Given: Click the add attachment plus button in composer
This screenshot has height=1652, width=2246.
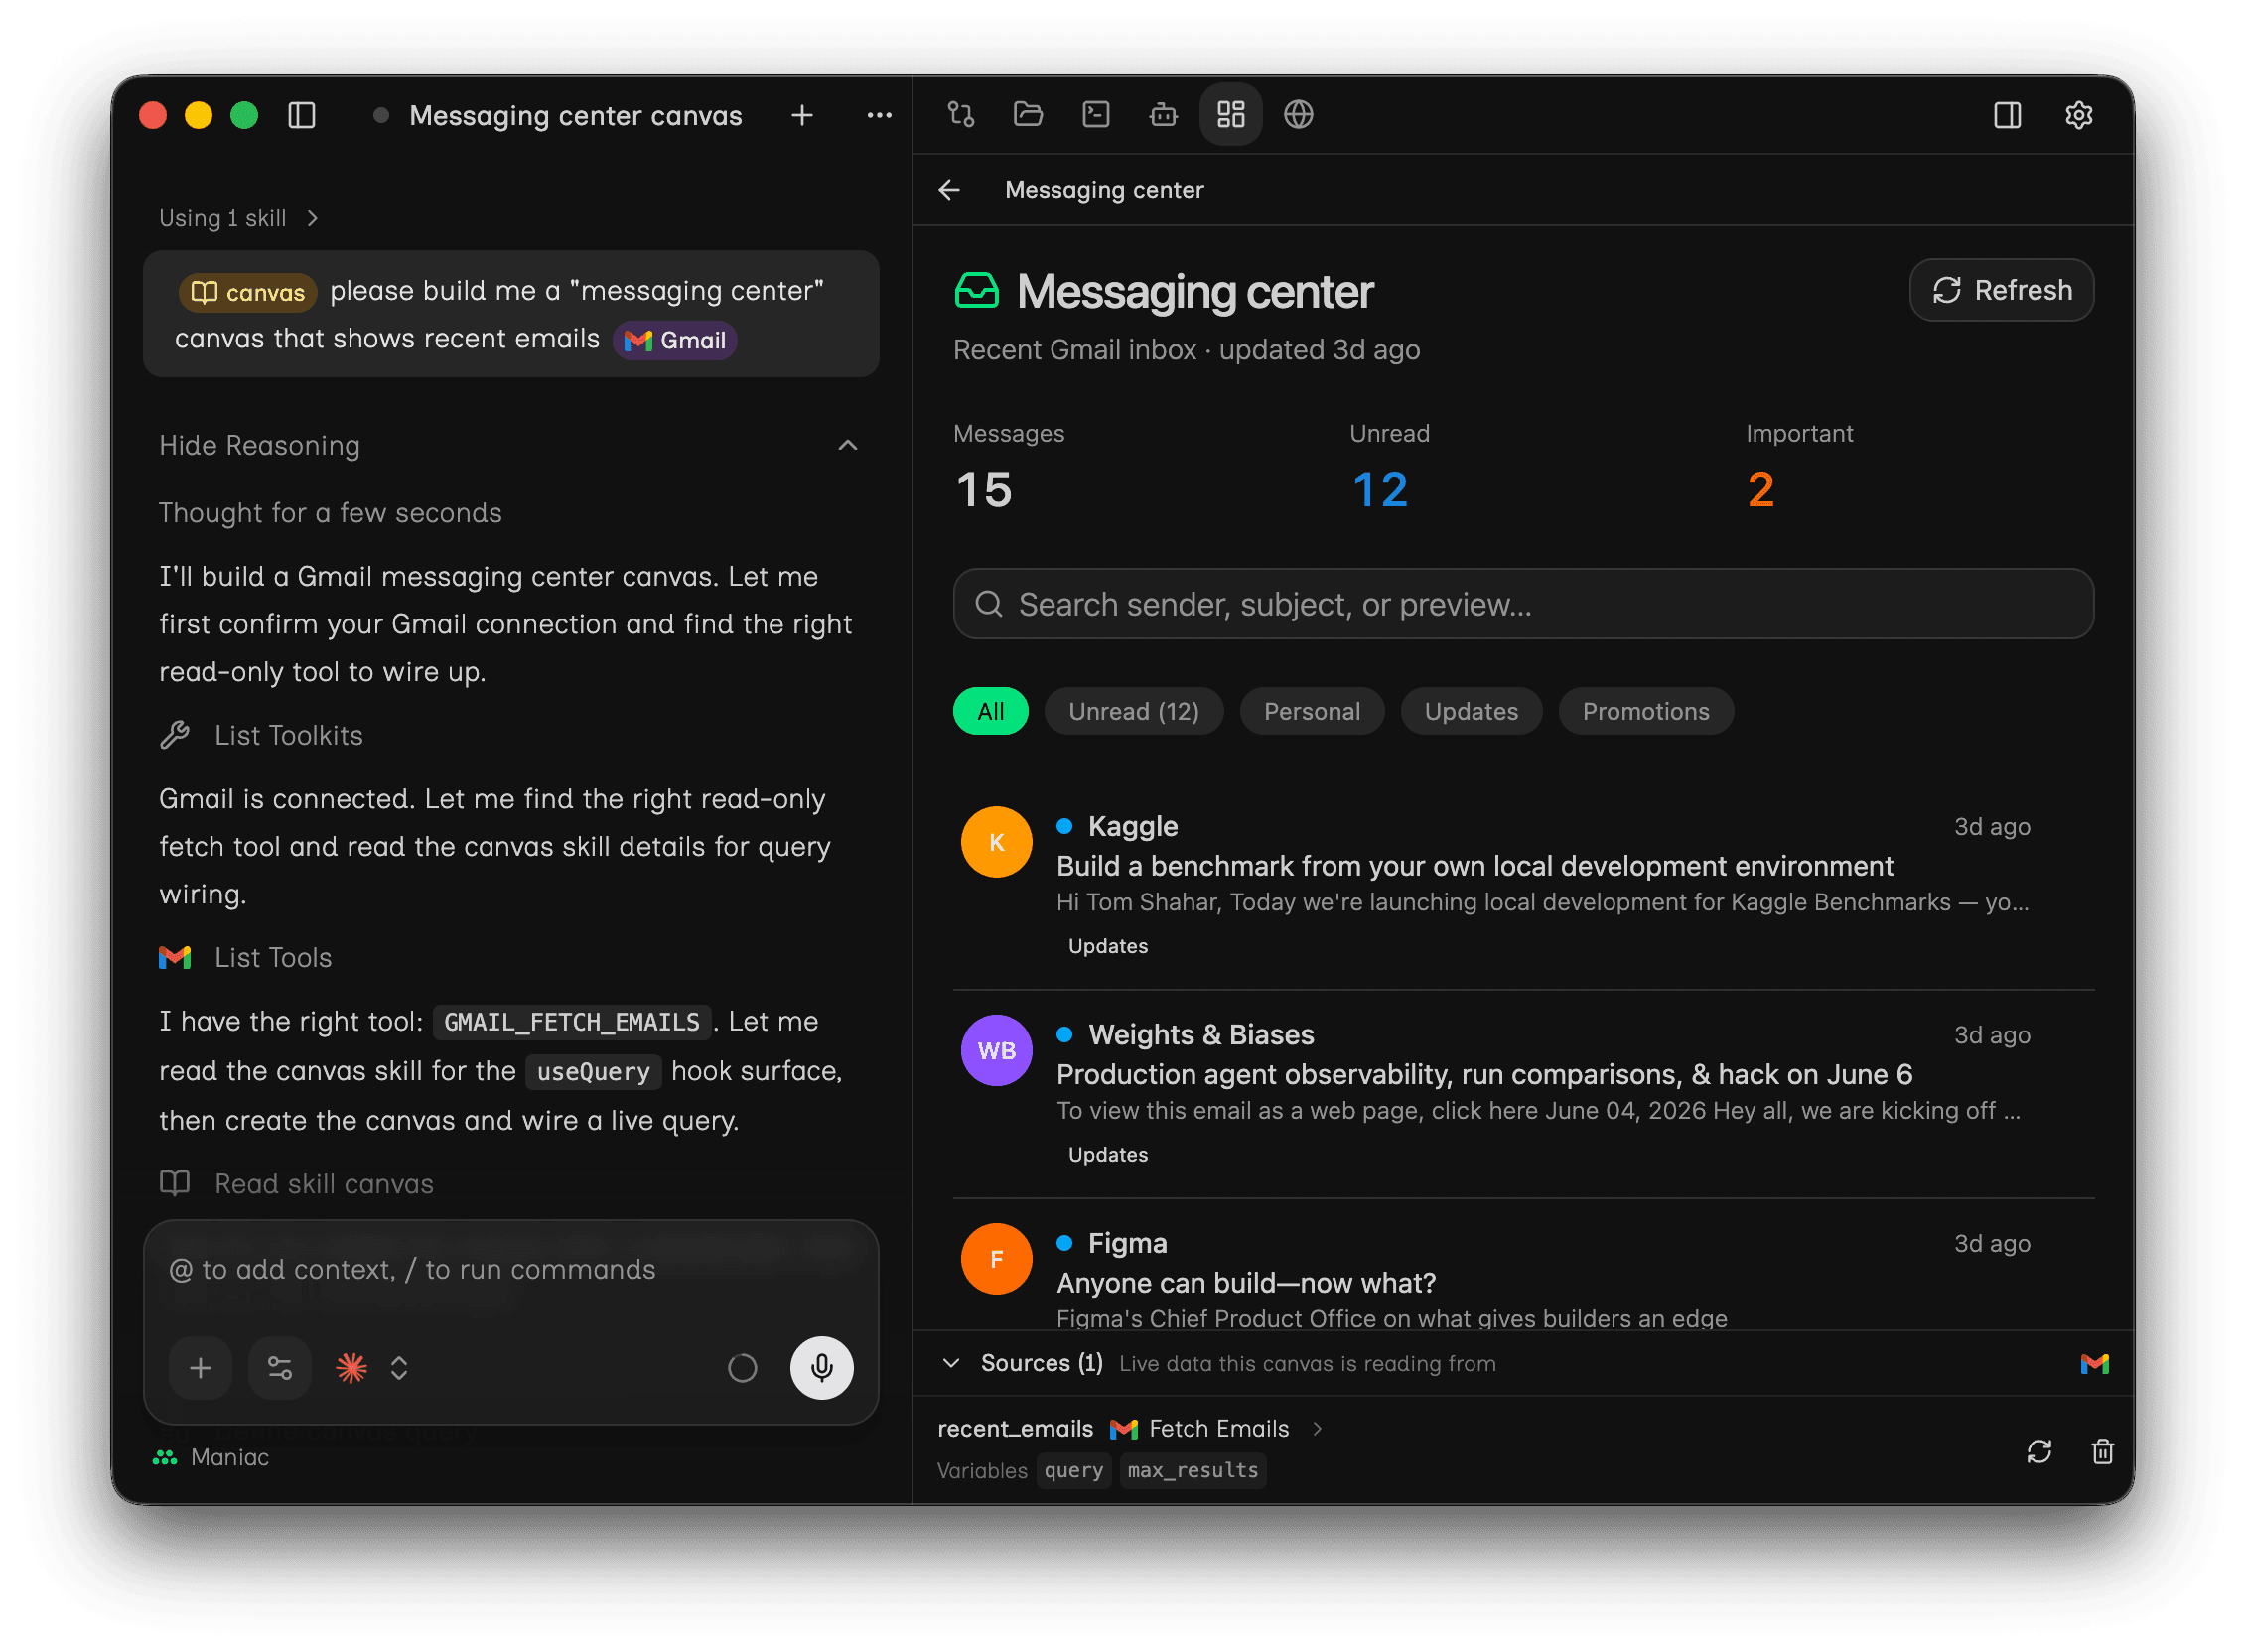Looking at the screenshot, I should pos(200,1367).
